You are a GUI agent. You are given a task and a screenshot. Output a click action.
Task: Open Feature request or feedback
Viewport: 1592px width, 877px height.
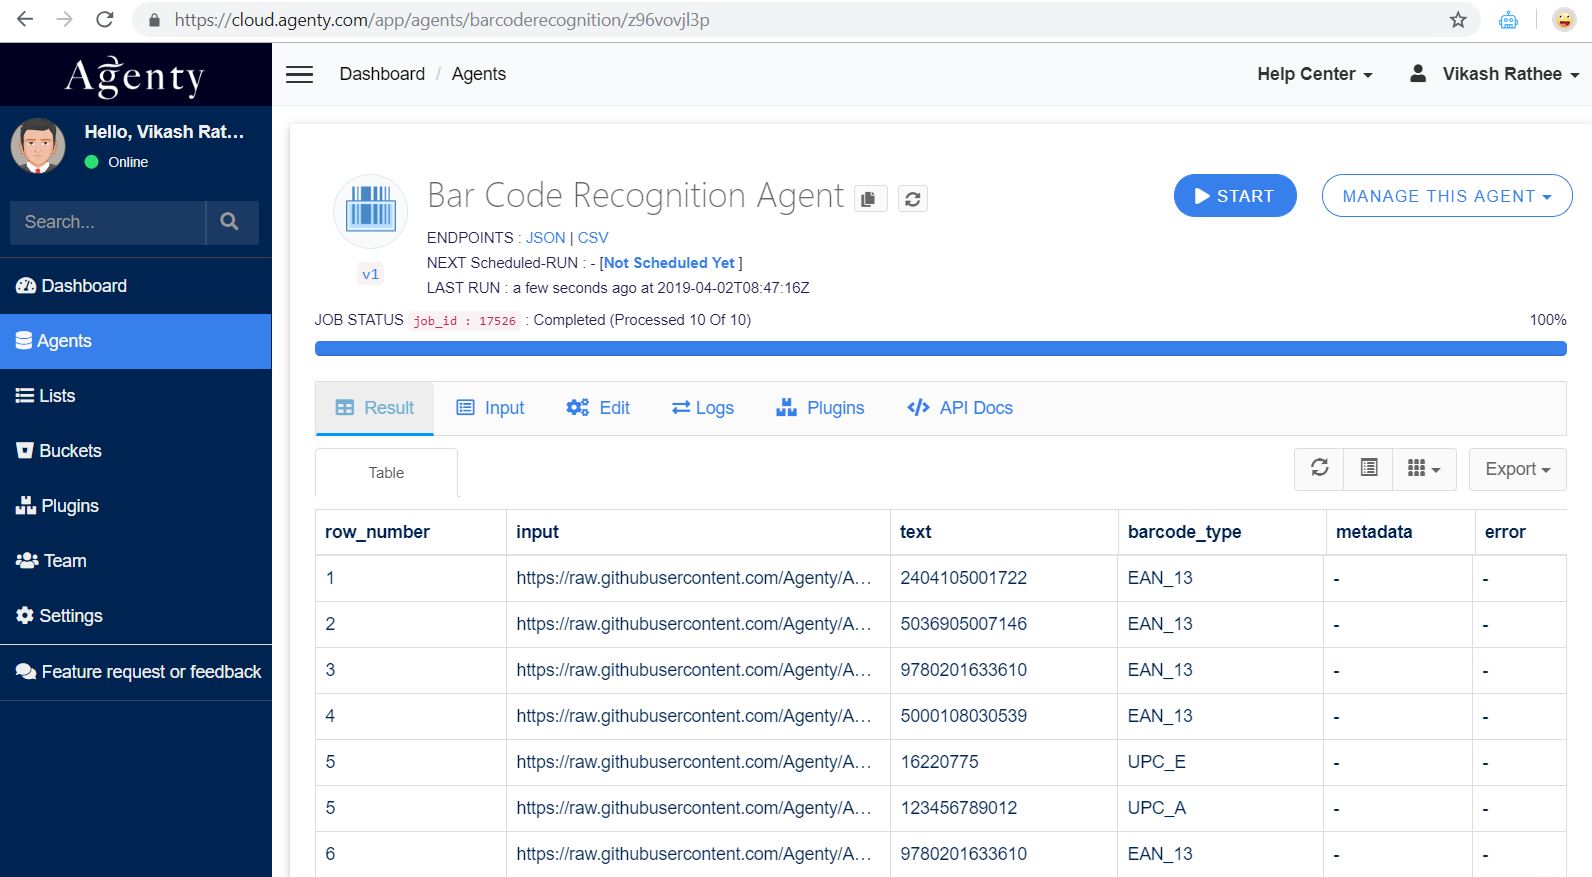coord(136,672)
